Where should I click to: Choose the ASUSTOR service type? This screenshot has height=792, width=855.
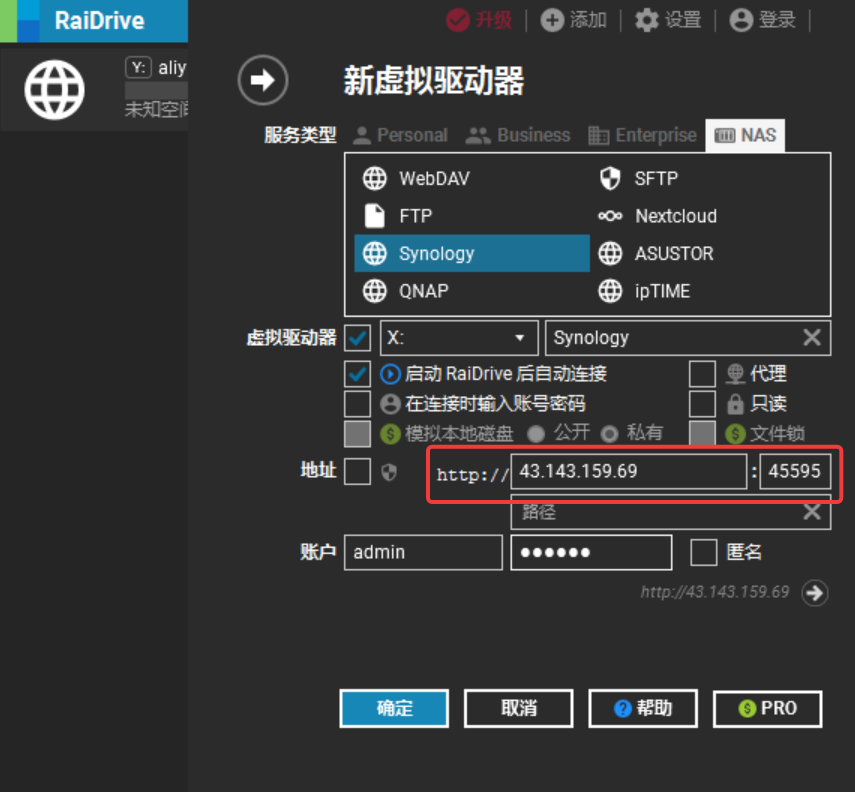pos(709,254)
